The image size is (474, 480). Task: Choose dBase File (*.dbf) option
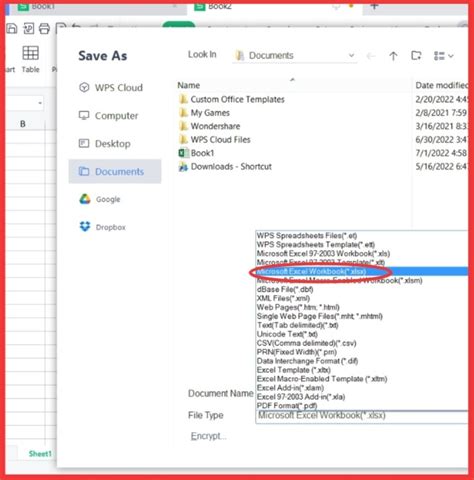pos(362,289)
